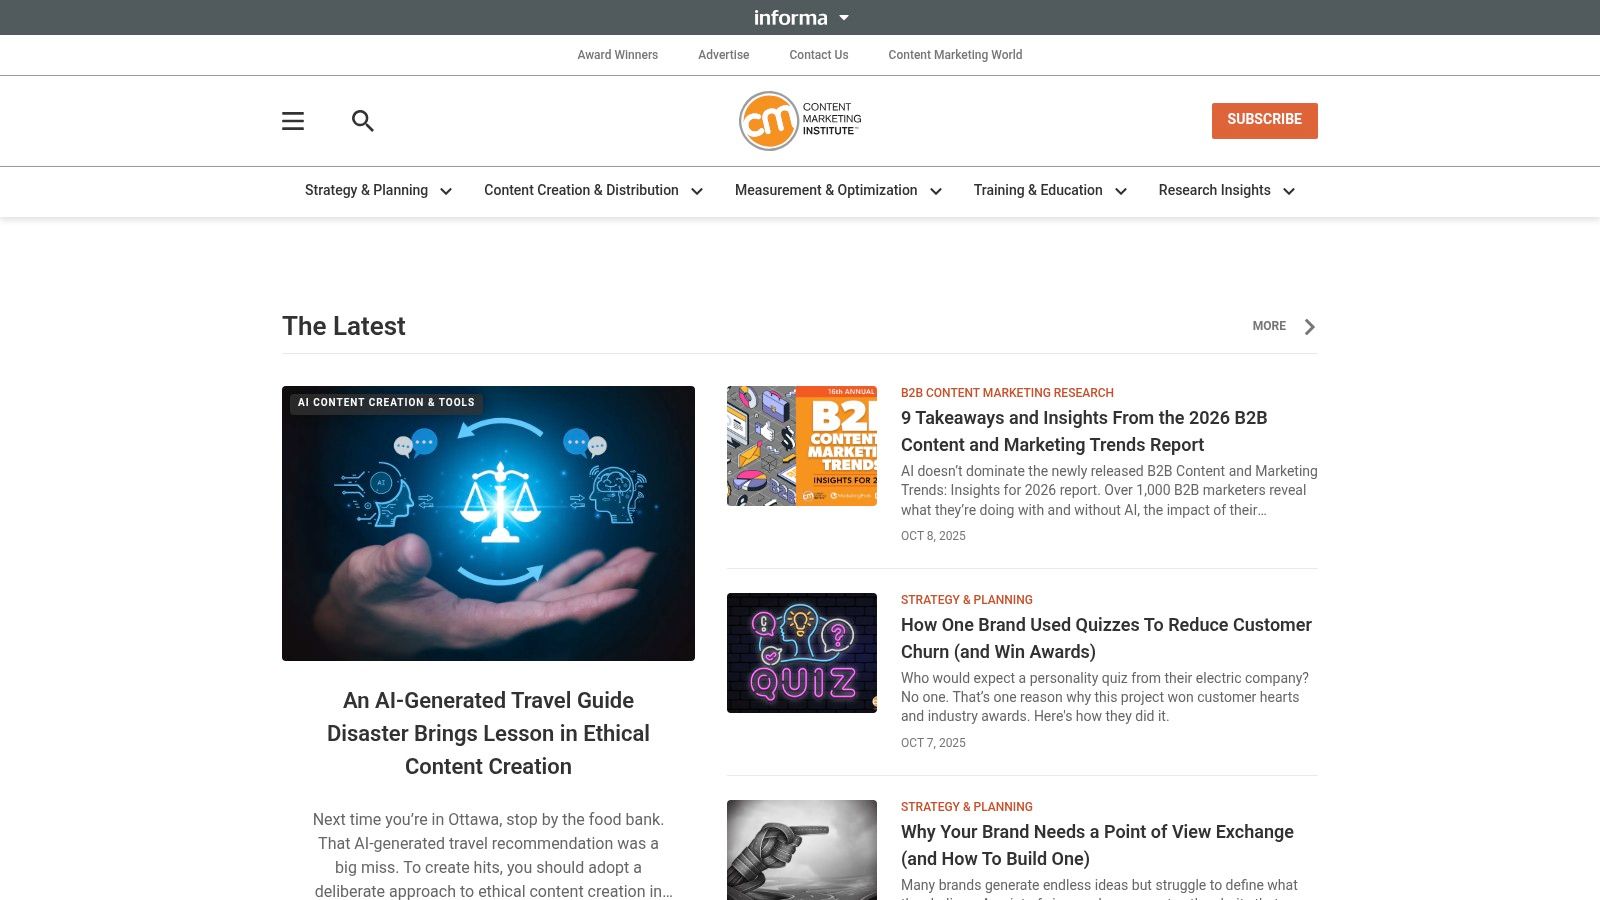1600x900 pixels.
Task: Open the hamburger menu icon
Action: point(293,121)
